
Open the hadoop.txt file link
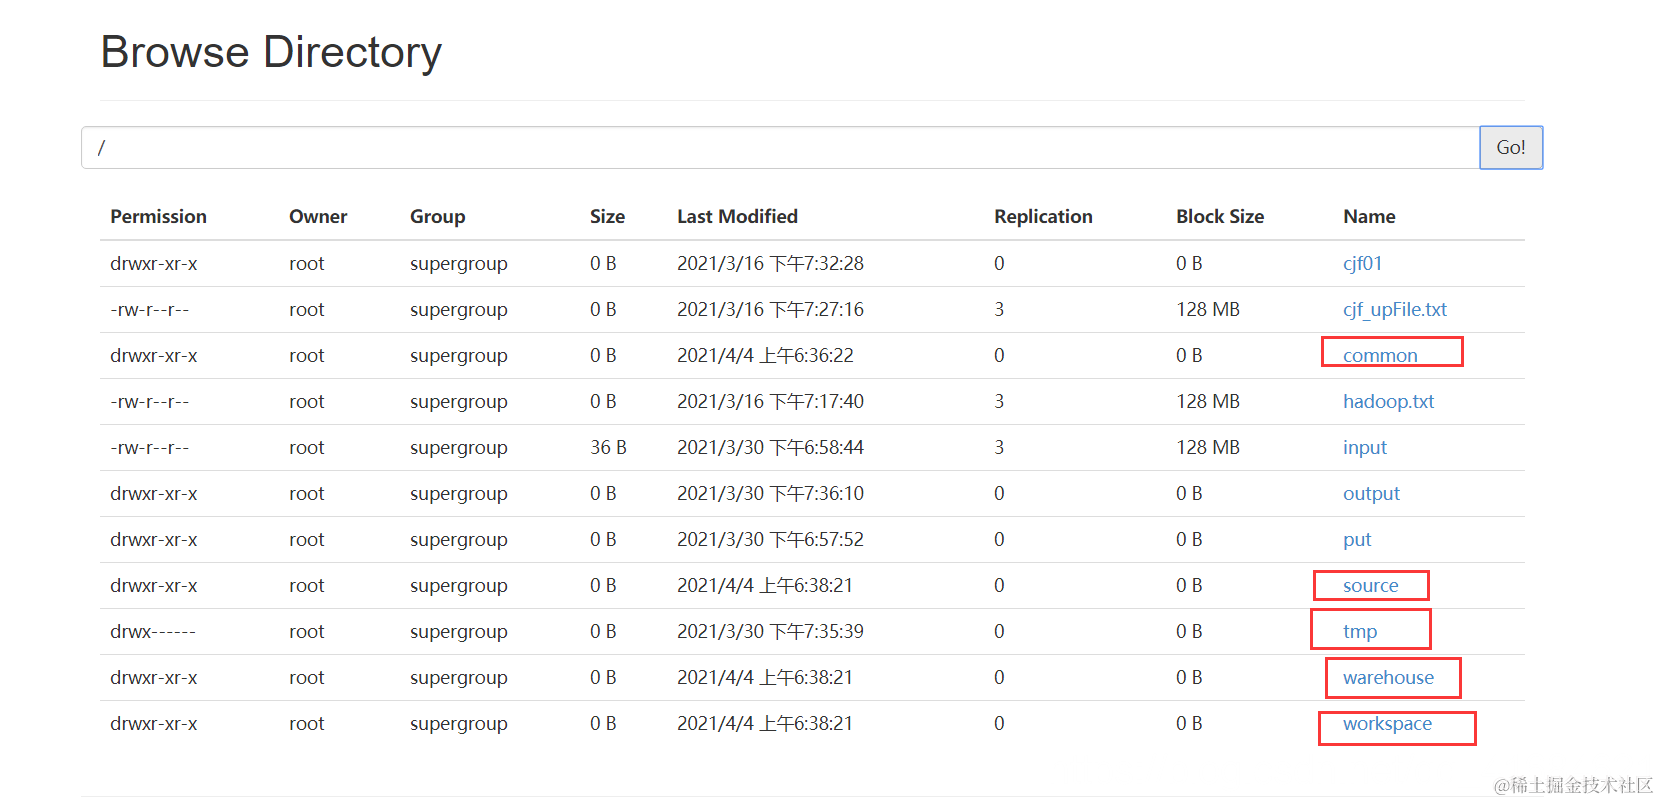click(1388, 401)
